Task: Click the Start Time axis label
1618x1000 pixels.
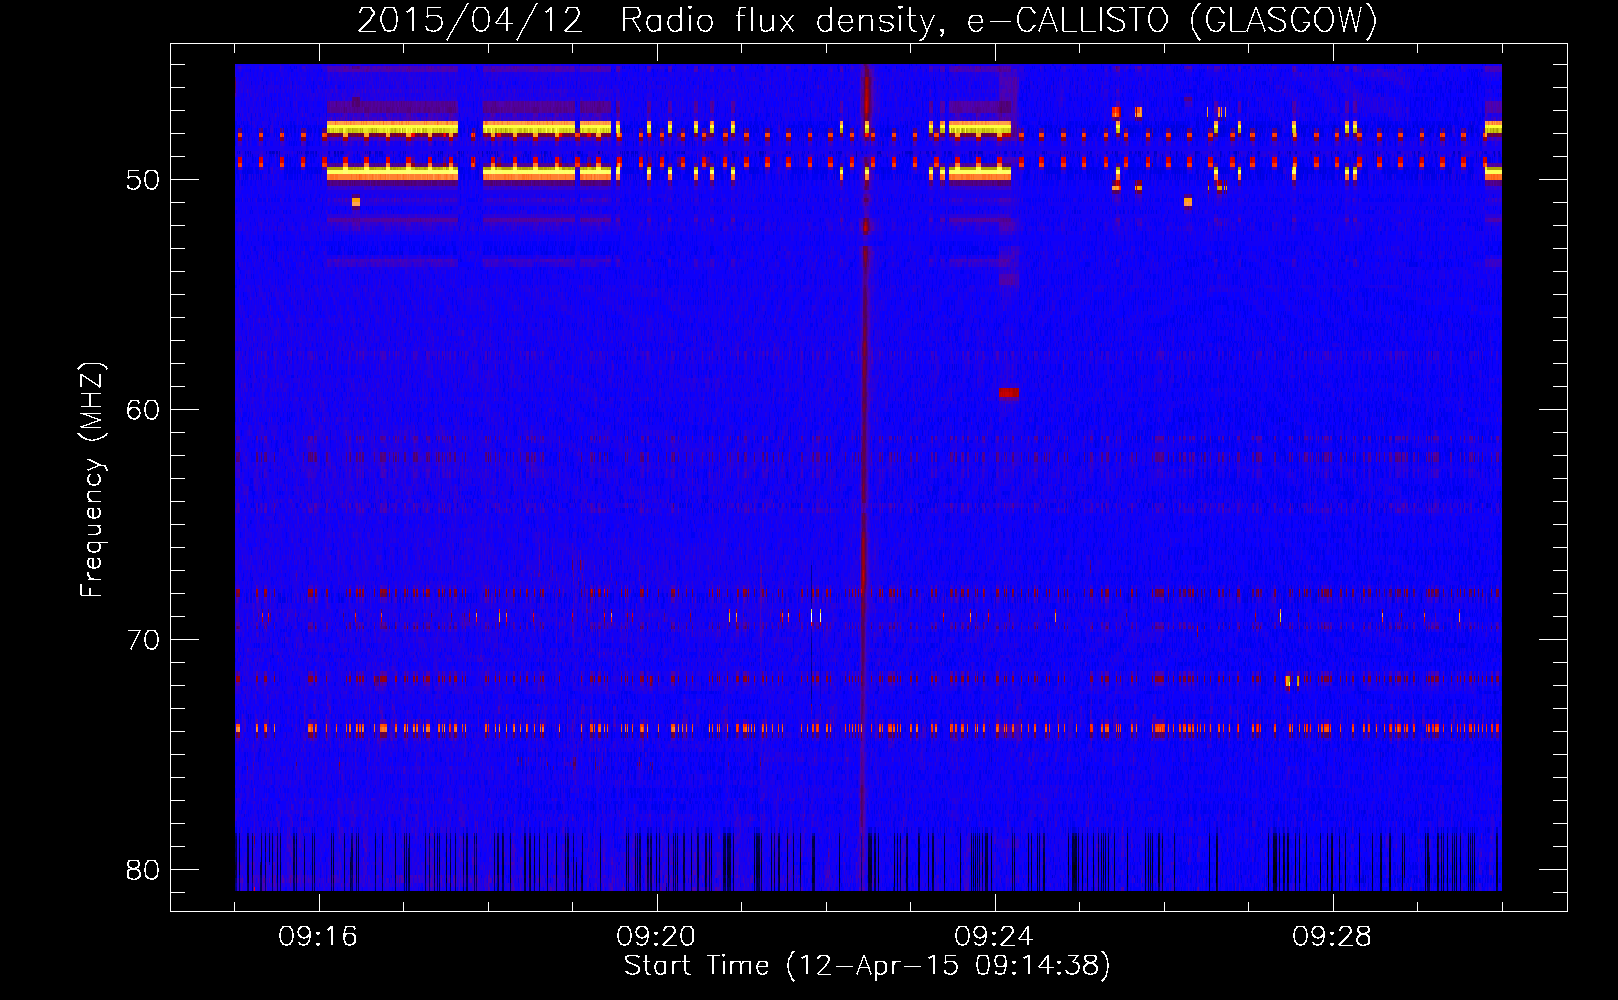Action: point(867,965)
